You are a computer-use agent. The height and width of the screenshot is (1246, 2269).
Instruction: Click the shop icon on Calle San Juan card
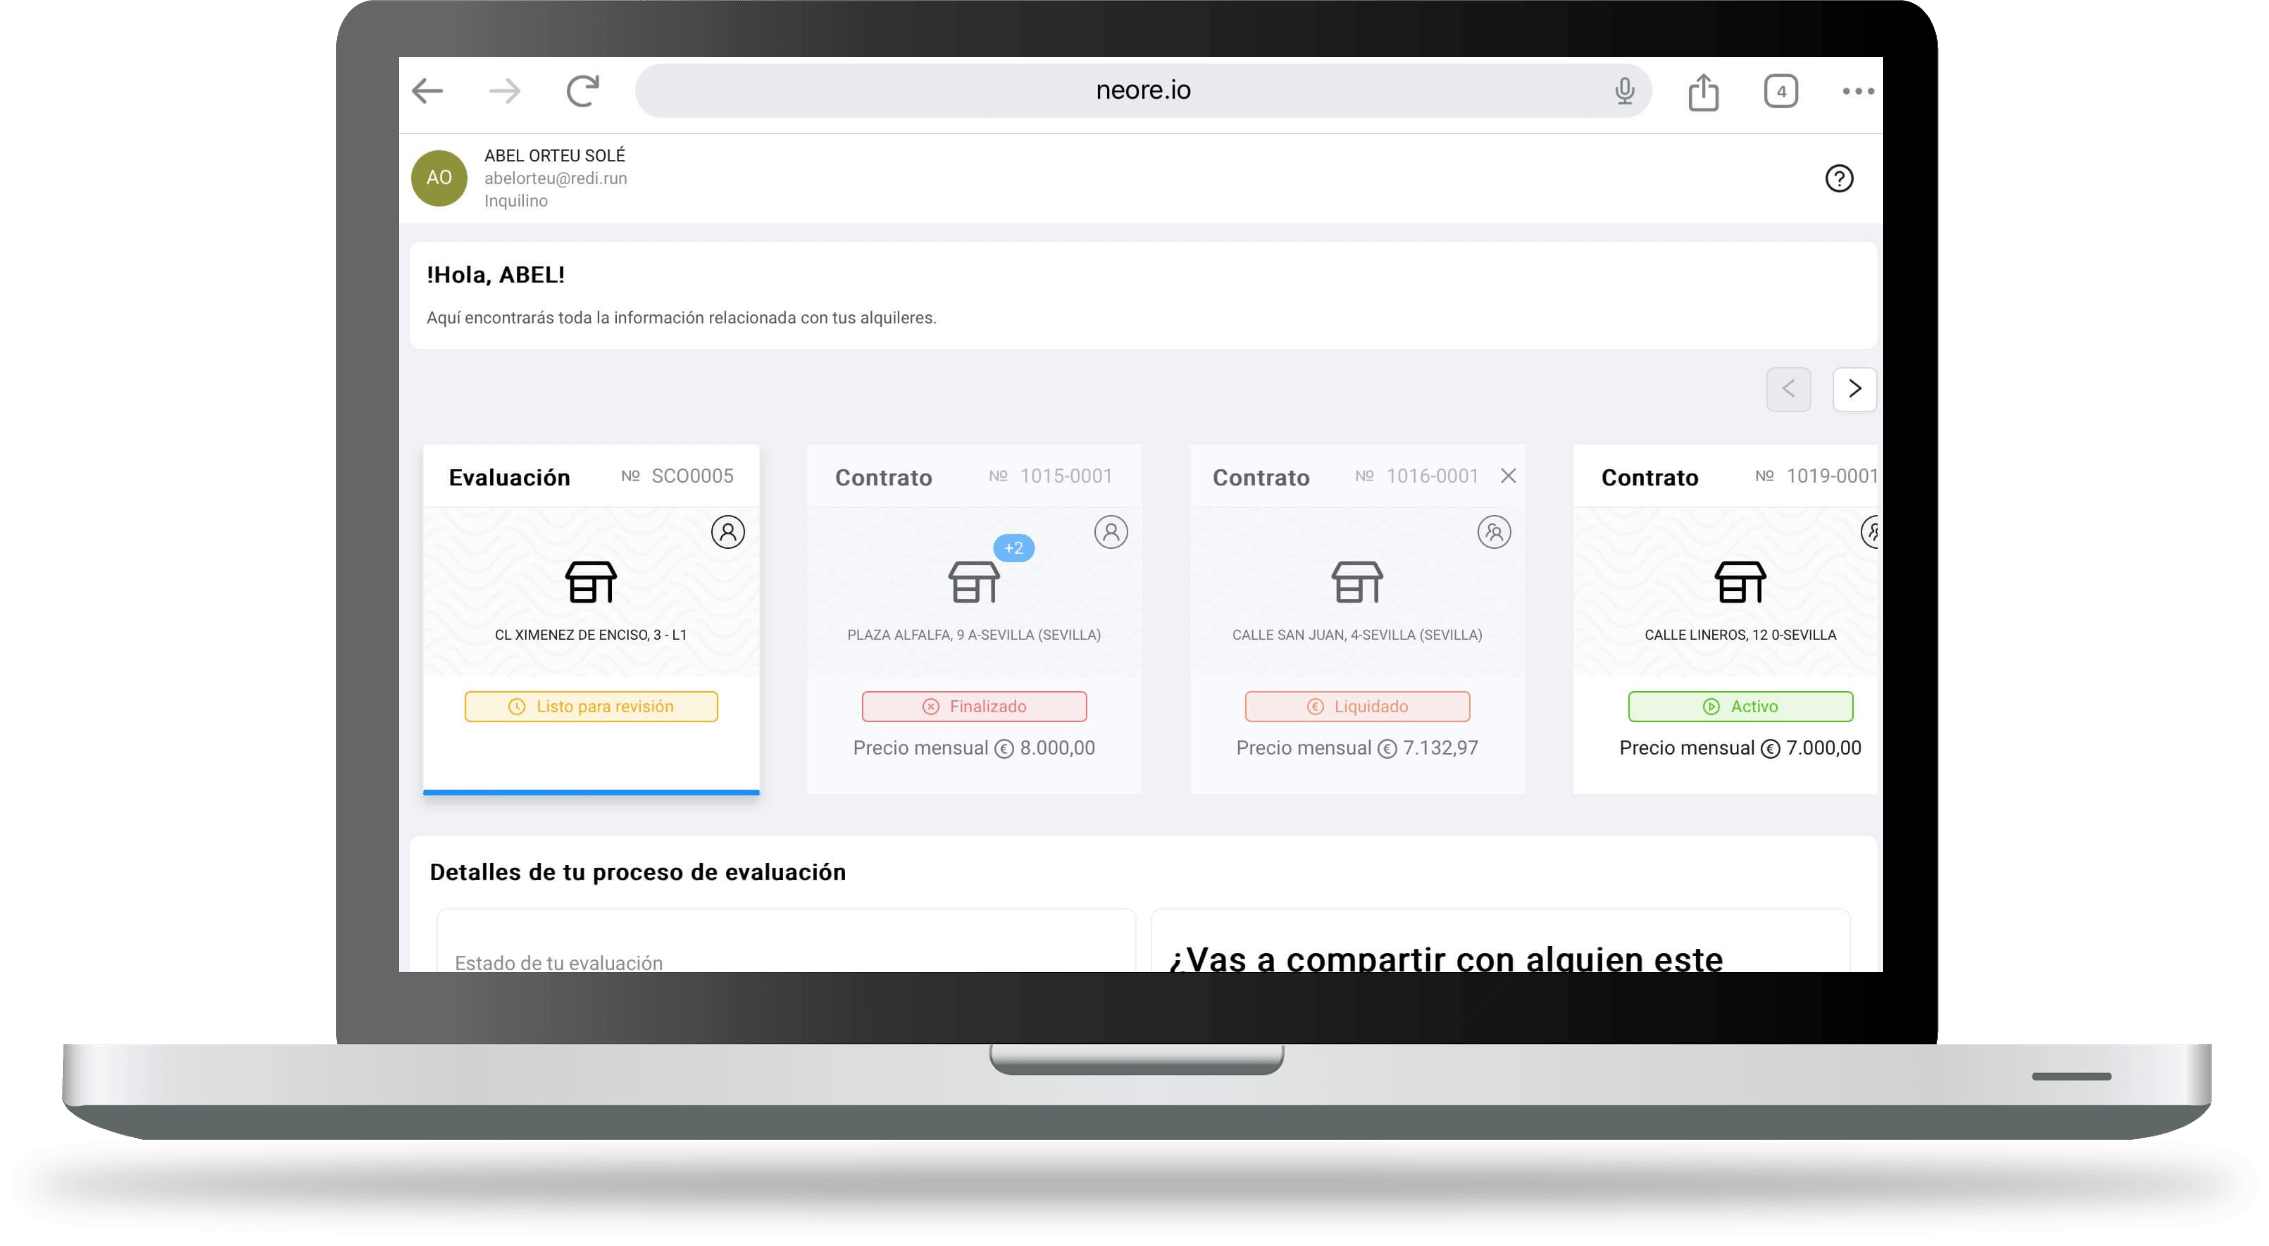coord(1356,582)
